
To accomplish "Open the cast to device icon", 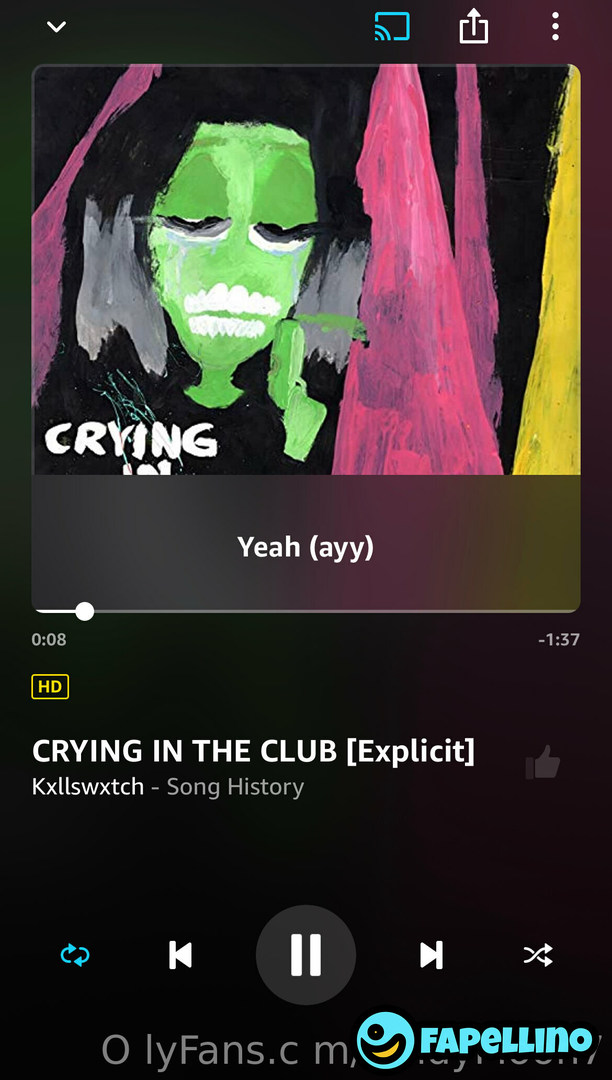I will point(392,27).
